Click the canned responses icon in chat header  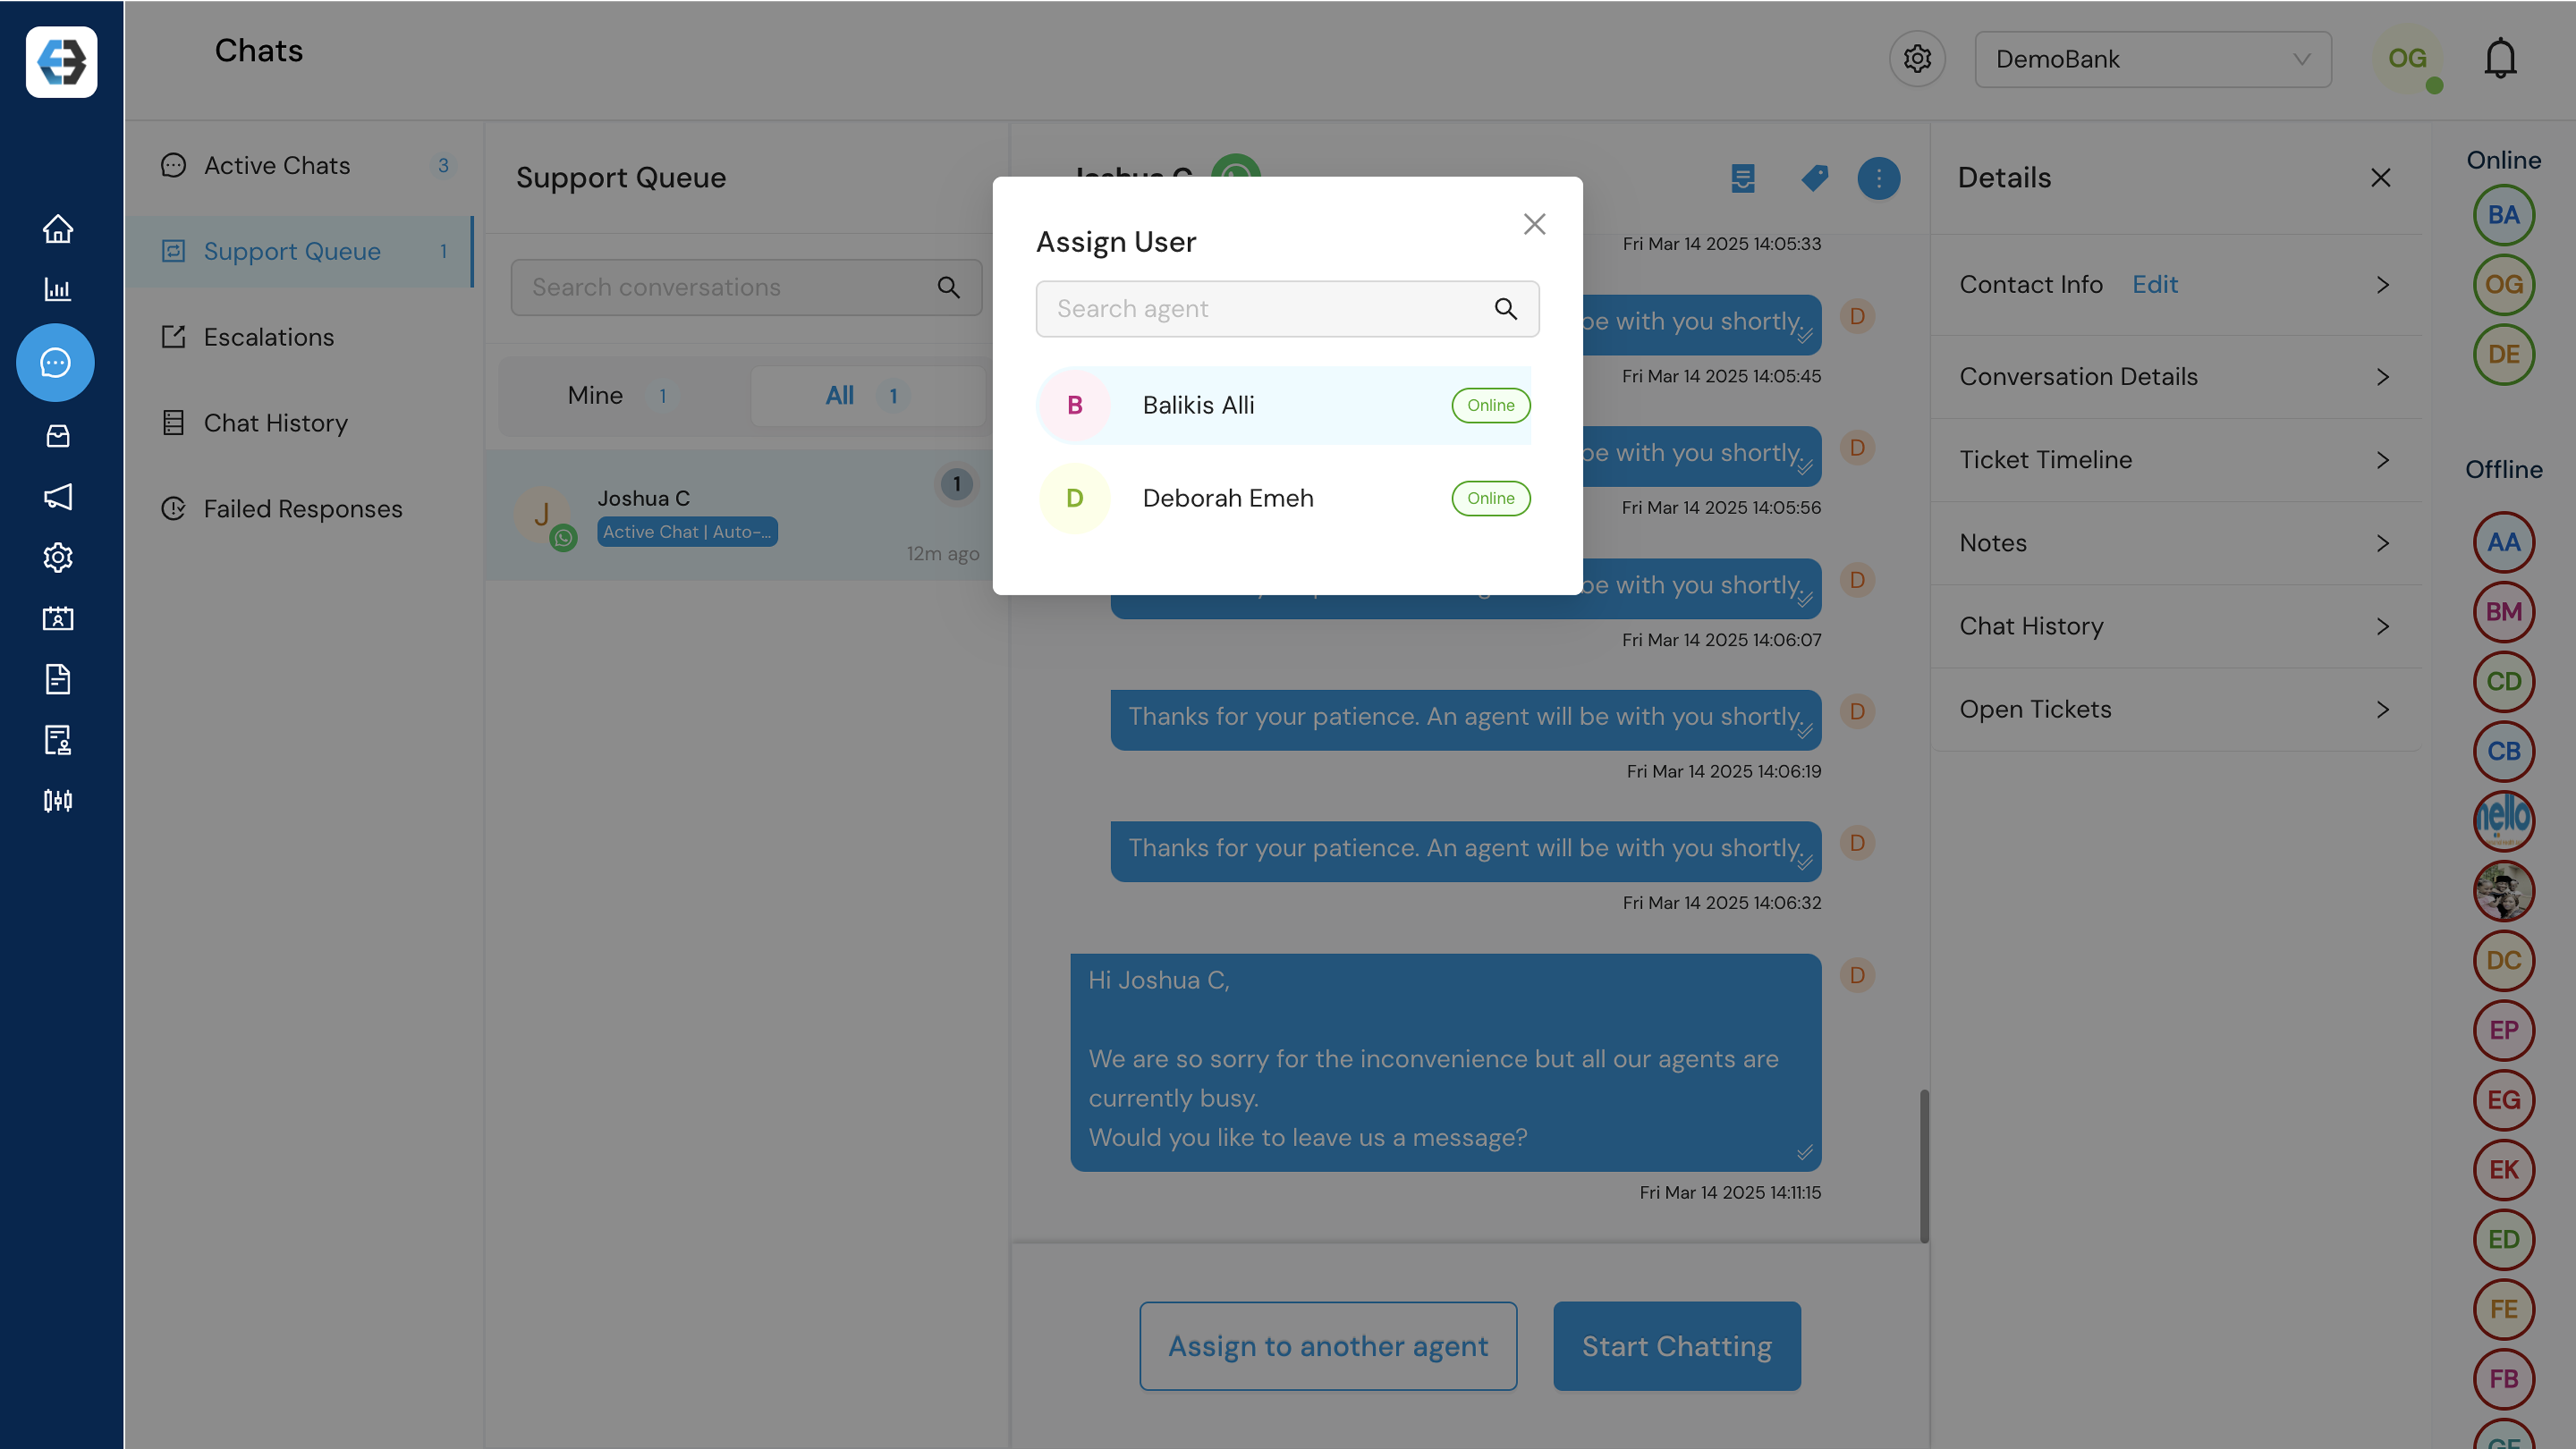click(x=1743, y=178)
